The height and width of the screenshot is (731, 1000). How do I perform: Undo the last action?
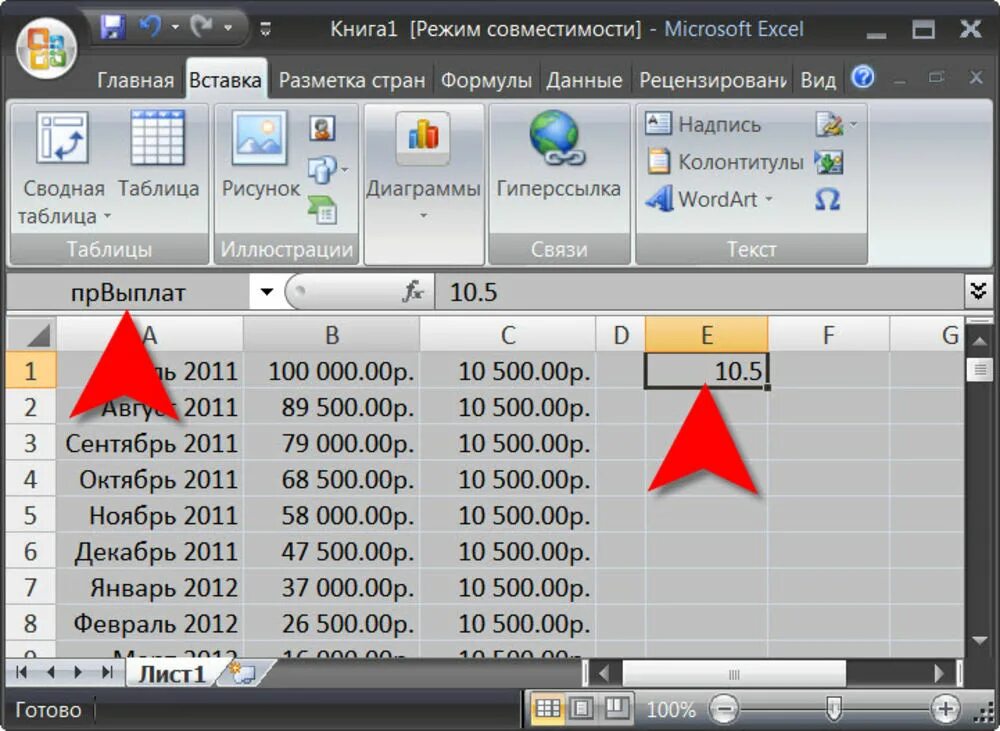point(151,27)
